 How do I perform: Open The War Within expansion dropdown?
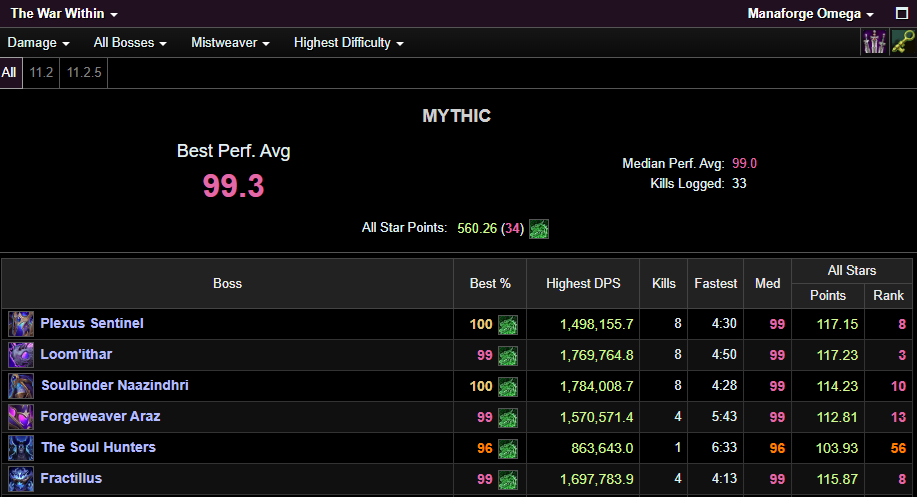64,14
